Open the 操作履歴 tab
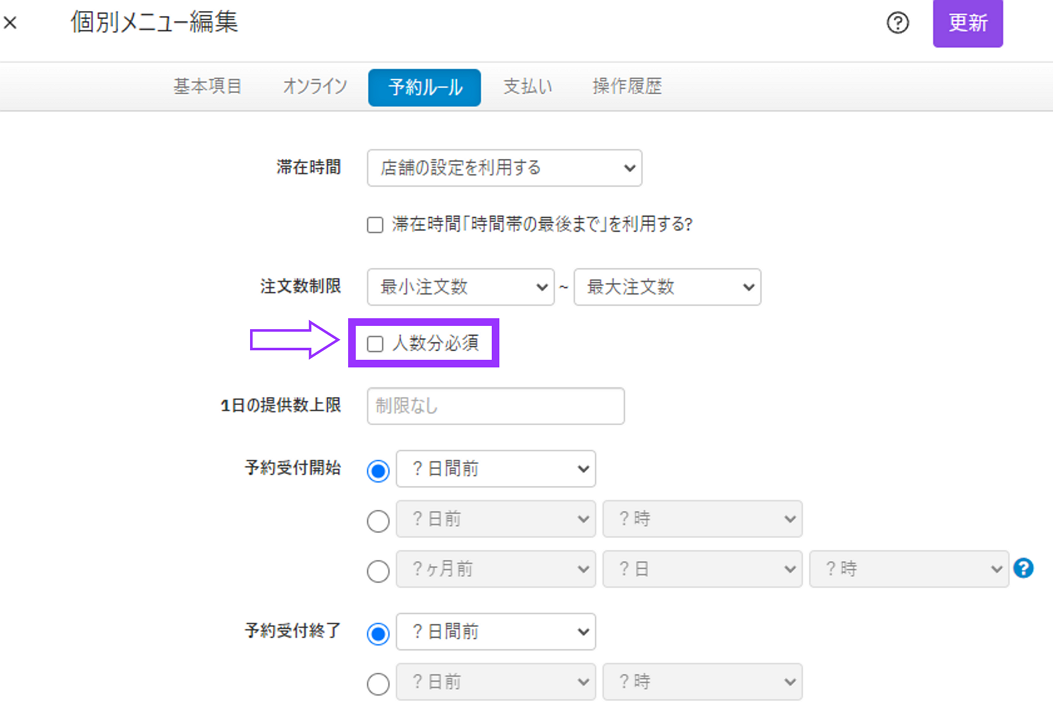This screenshot has width=1053, height=728. pos(627,87)
